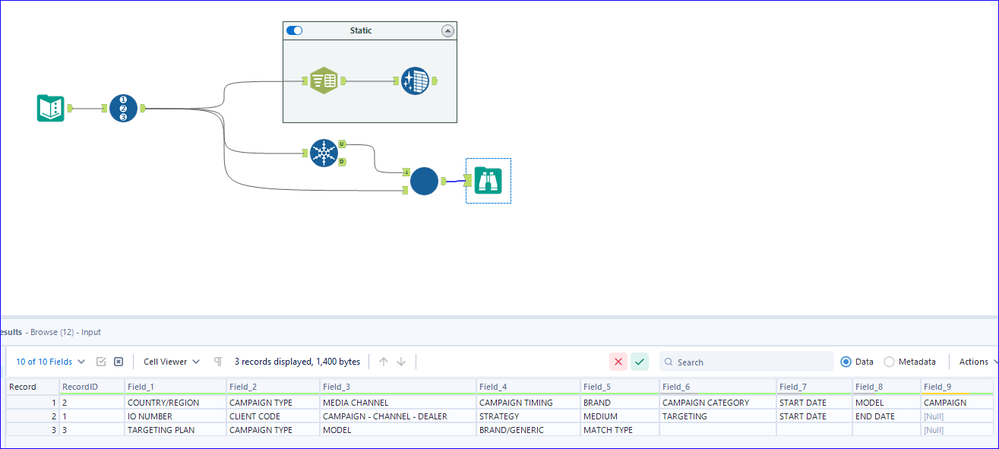The image size is (999, 449).
Task: Select the Metadata radio button
Action: coord(889,362)
